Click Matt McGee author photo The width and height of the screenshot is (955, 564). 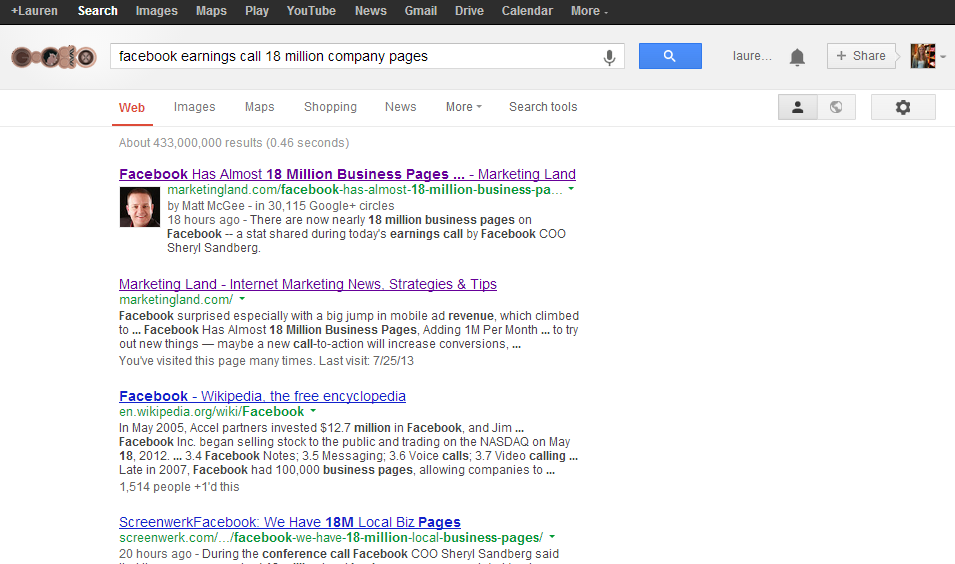(x=139, y=207)
